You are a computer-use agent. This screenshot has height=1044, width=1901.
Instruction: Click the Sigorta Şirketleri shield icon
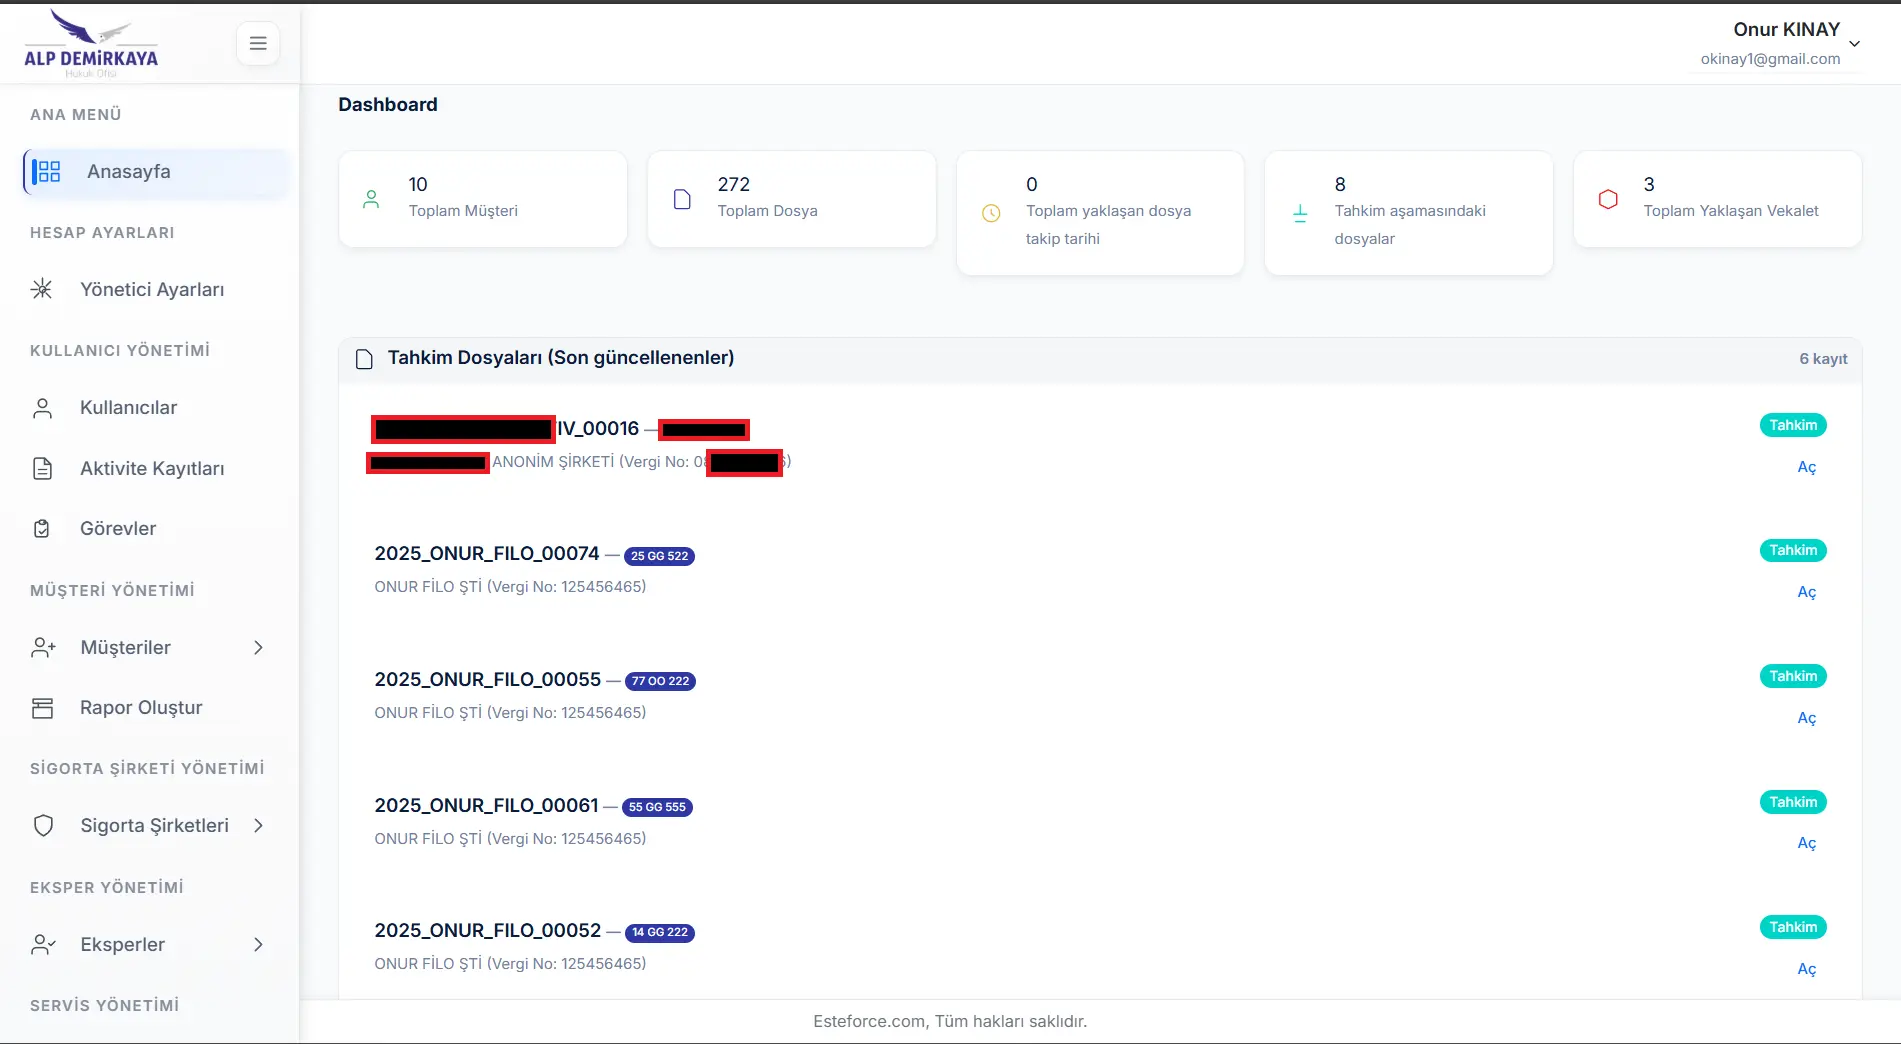[43, 825]
